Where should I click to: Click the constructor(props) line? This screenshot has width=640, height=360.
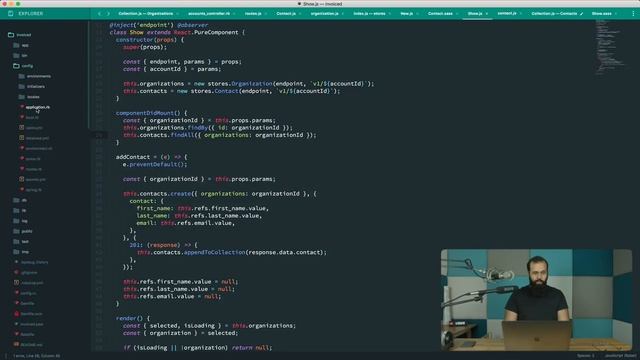coord(150,40)
